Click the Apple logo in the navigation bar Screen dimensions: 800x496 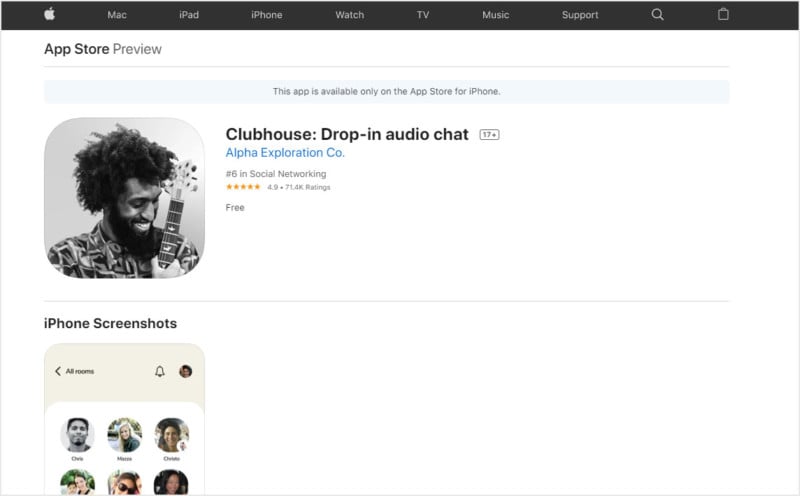tap(49, 14)
